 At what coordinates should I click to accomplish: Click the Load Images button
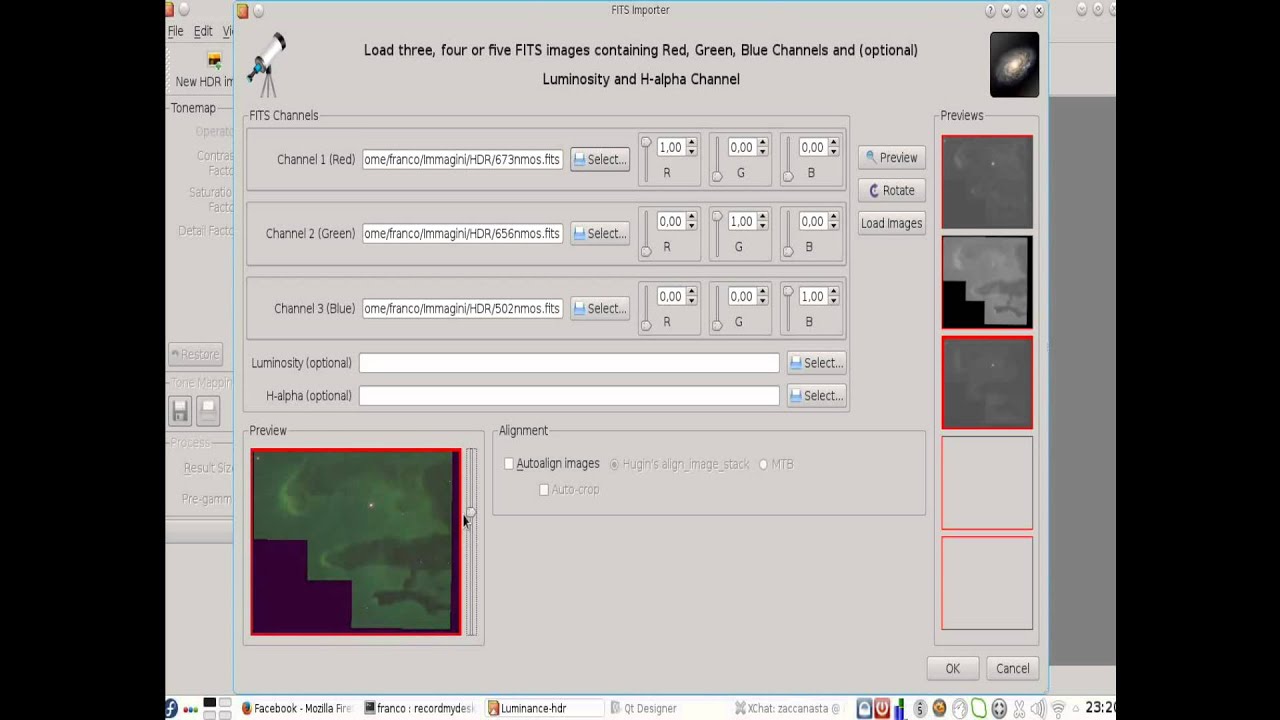pos(891,224)
